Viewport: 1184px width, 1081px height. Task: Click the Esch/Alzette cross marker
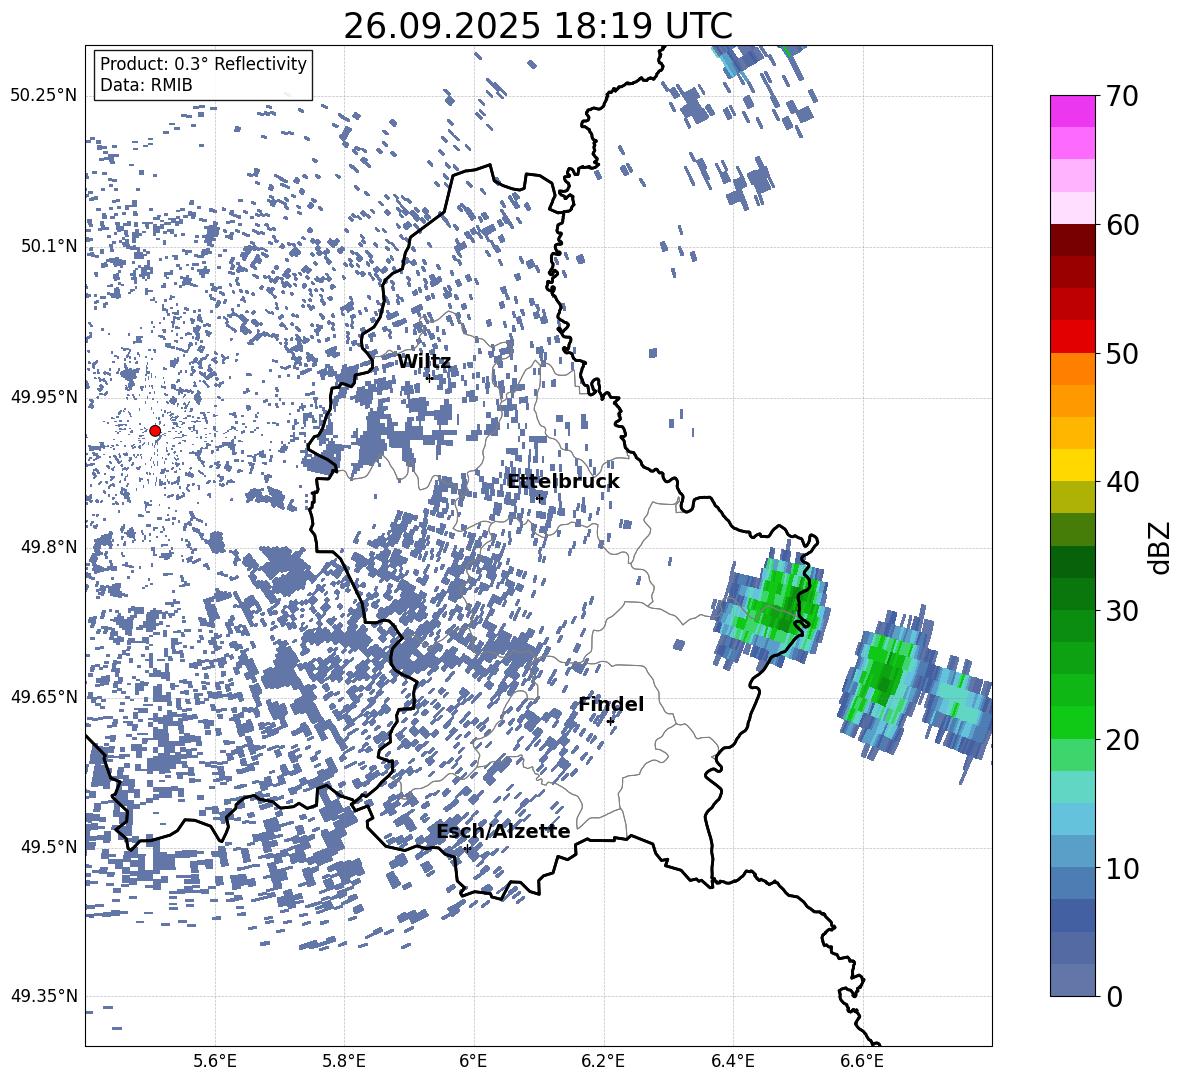coord(467,848)
